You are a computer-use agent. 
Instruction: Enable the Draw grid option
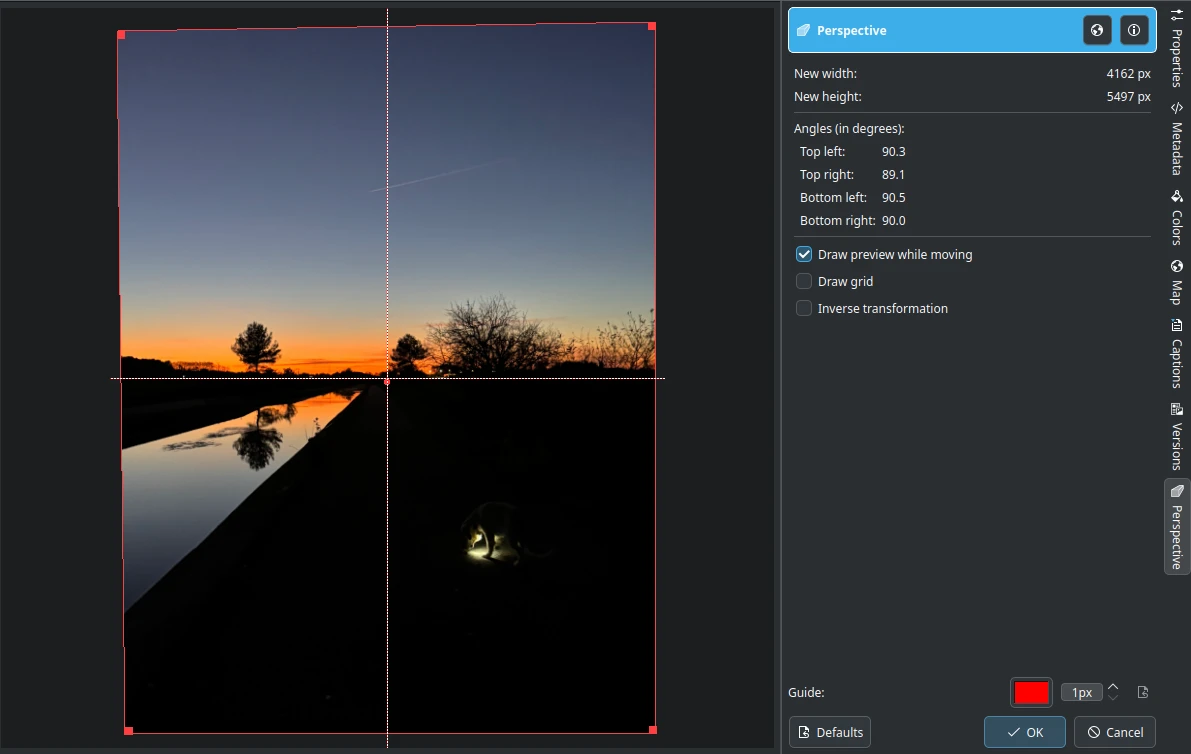coord(804,281)
